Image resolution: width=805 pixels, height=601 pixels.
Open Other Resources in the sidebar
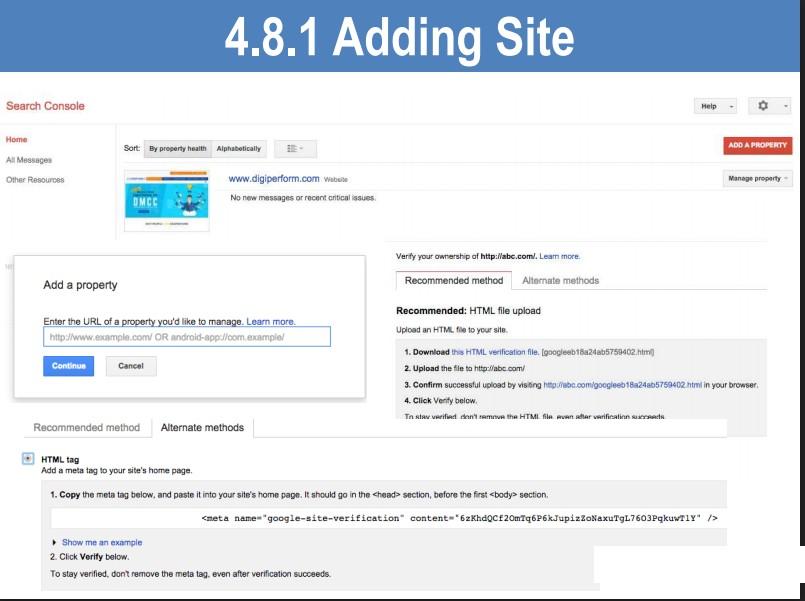click(35, 180)
